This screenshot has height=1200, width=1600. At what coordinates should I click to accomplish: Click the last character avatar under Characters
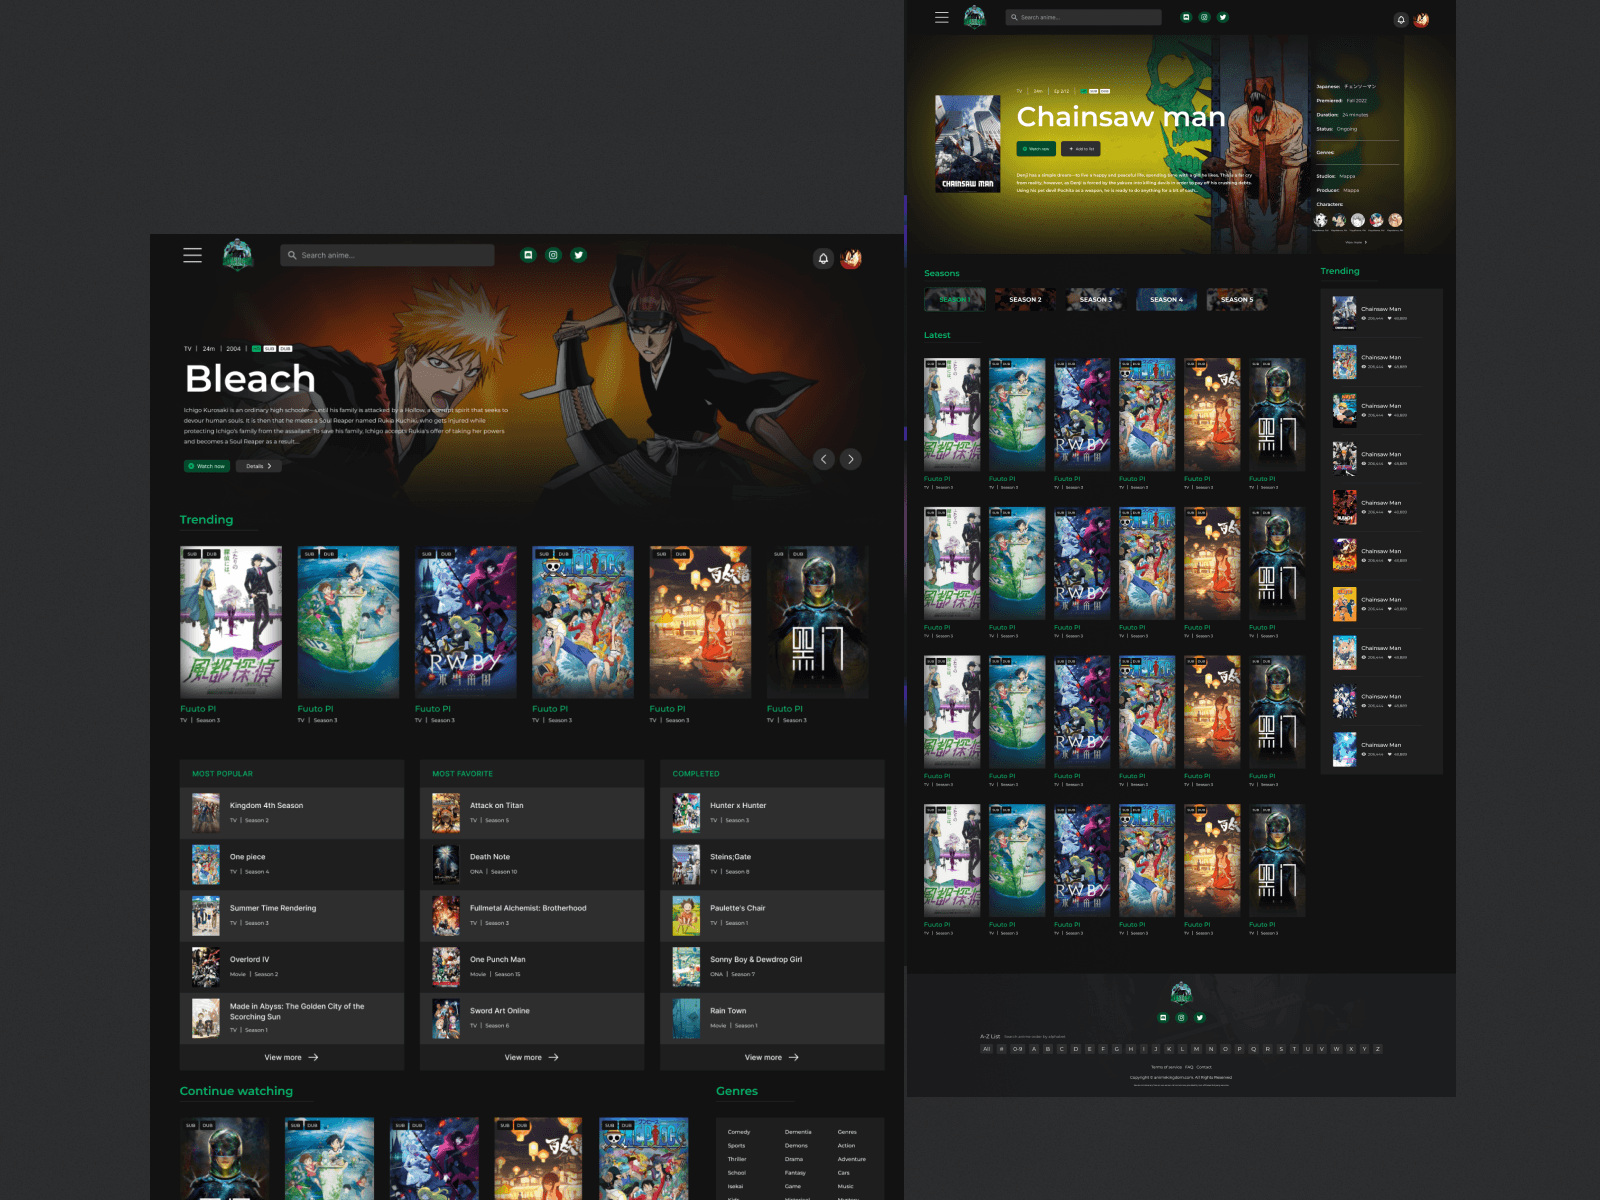tap(1395, 220)
